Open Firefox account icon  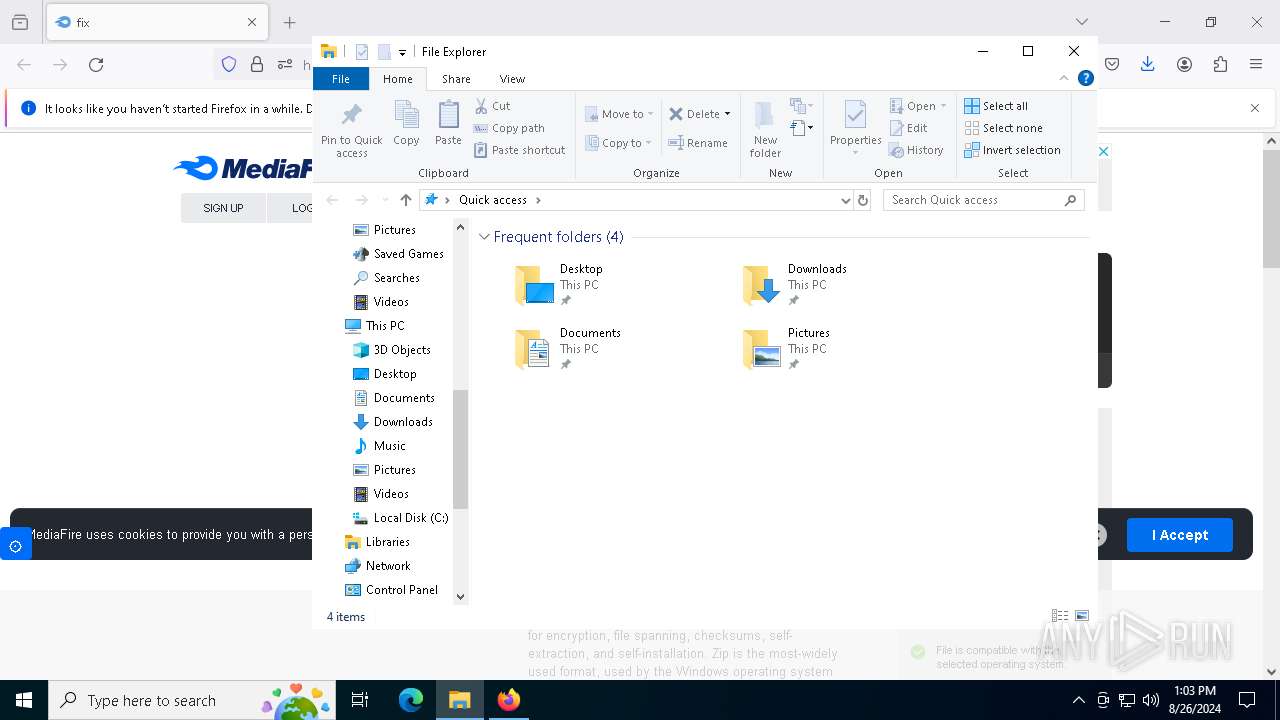pos(1184,64)
